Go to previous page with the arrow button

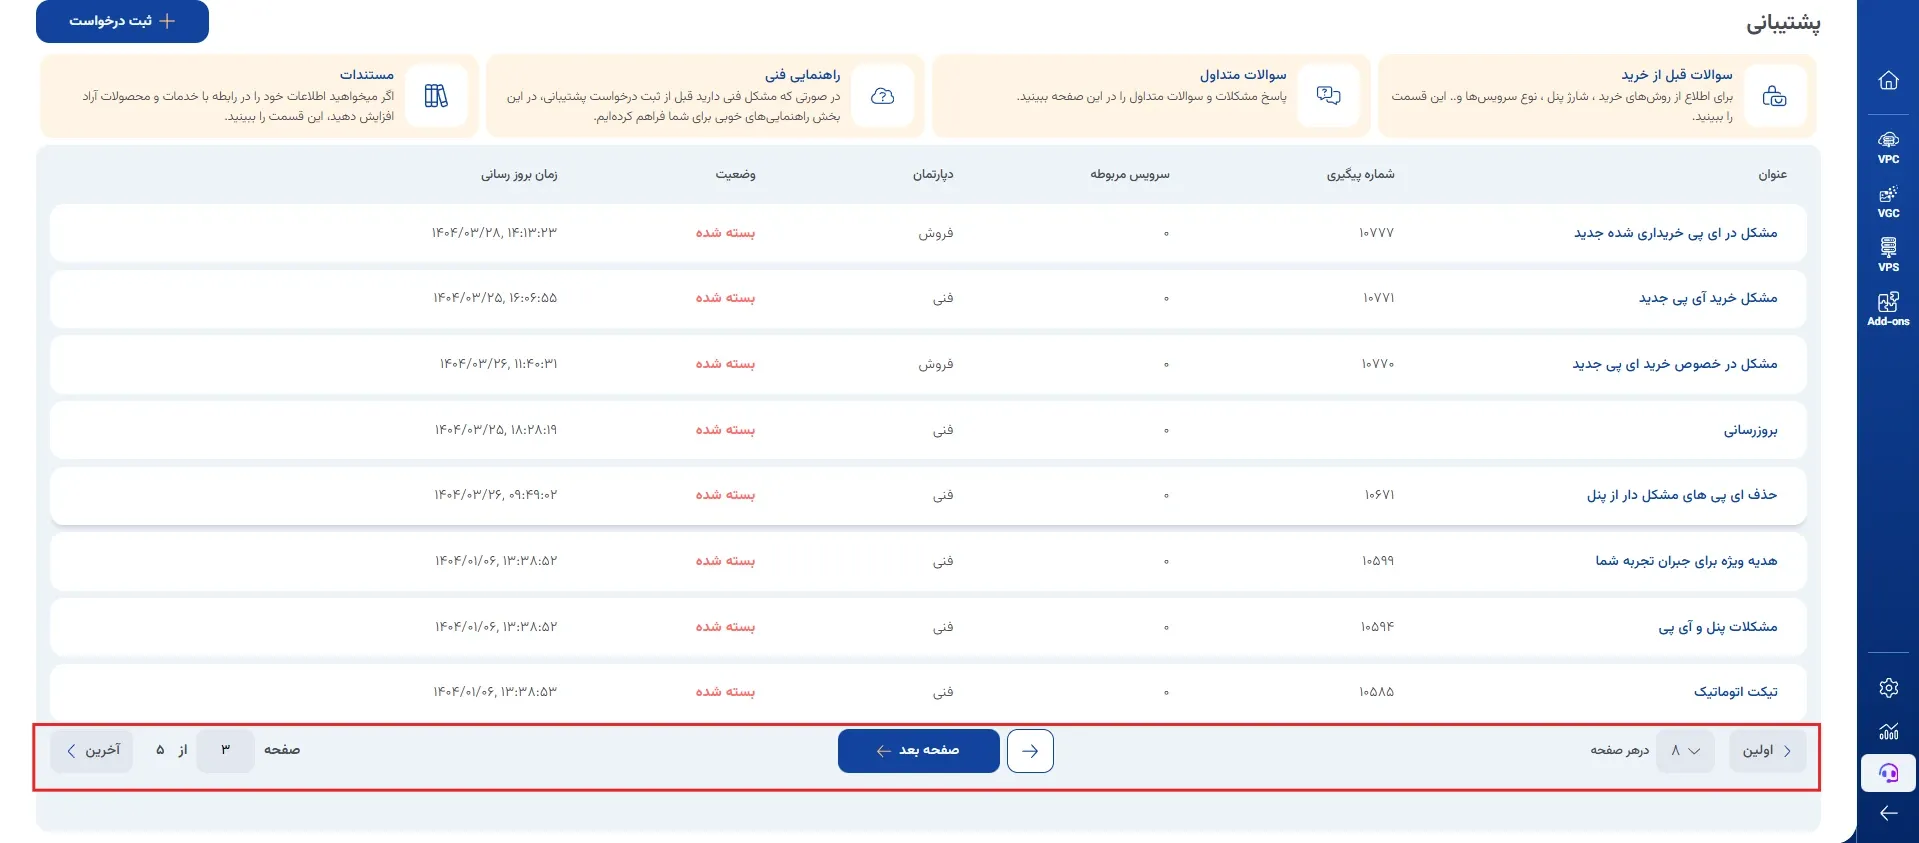[1030, 751]
